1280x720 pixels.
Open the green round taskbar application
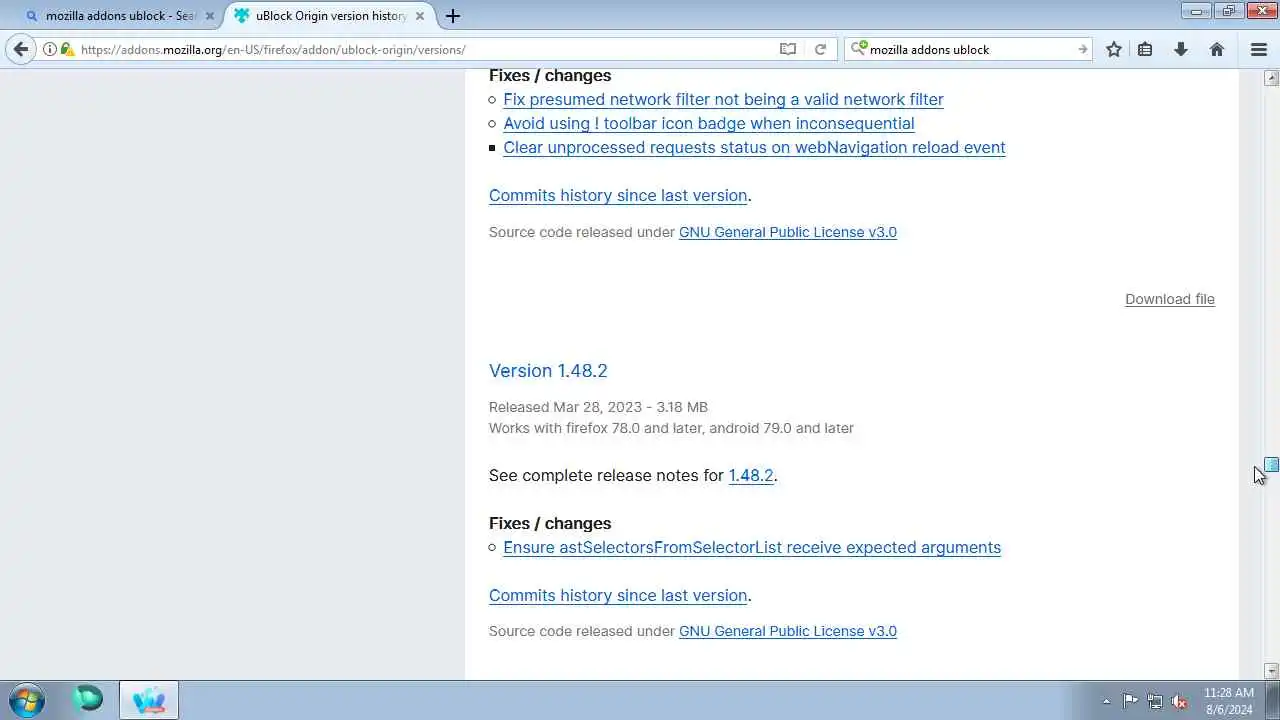point(88,698)
